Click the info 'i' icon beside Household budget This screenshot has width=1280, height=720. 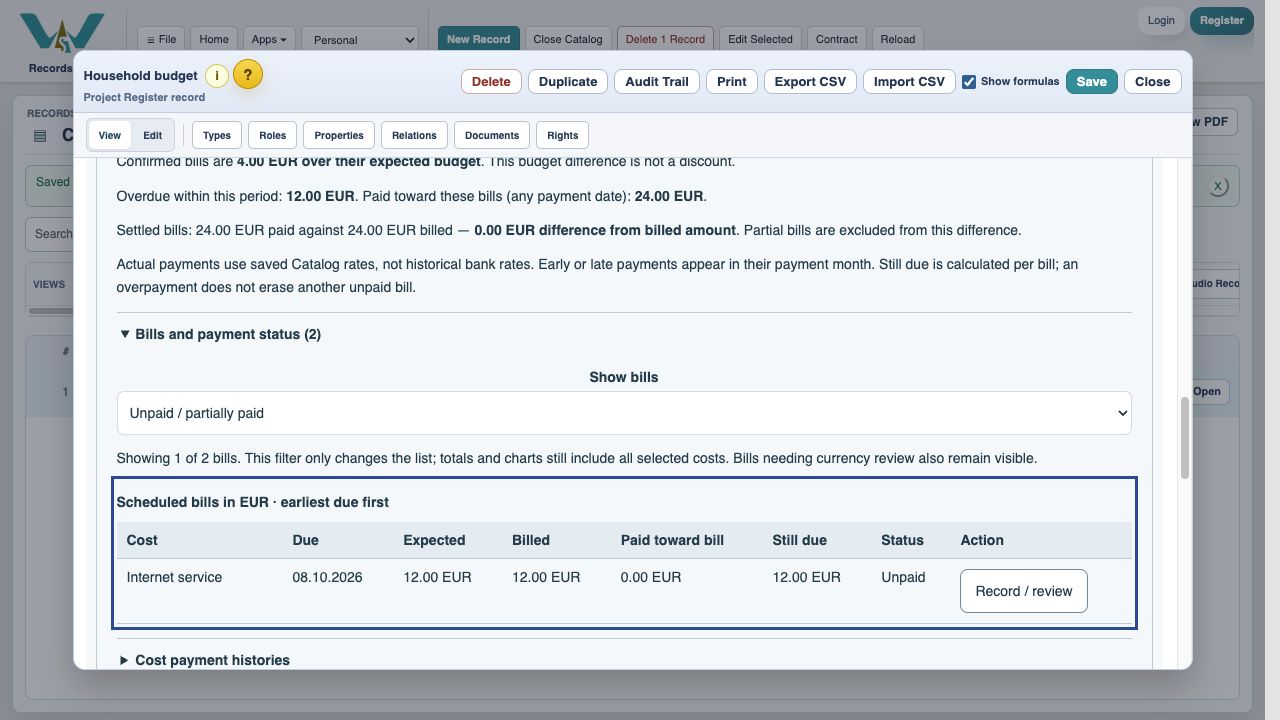[x=216, y=76]
